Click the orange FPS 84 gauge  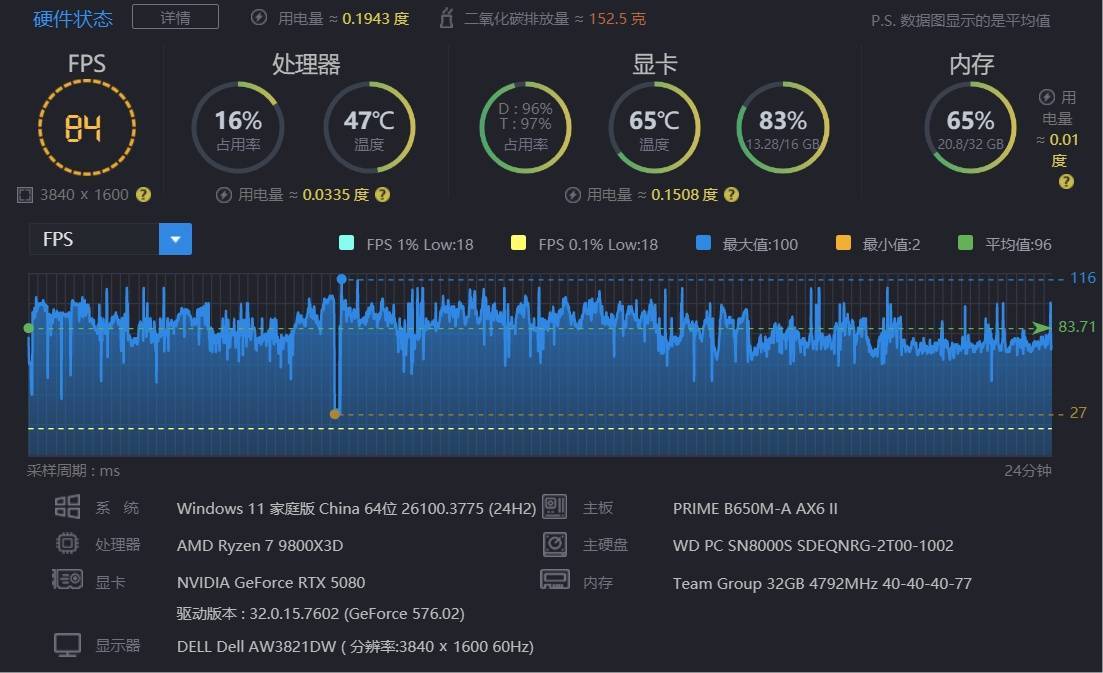coord(86,127)
